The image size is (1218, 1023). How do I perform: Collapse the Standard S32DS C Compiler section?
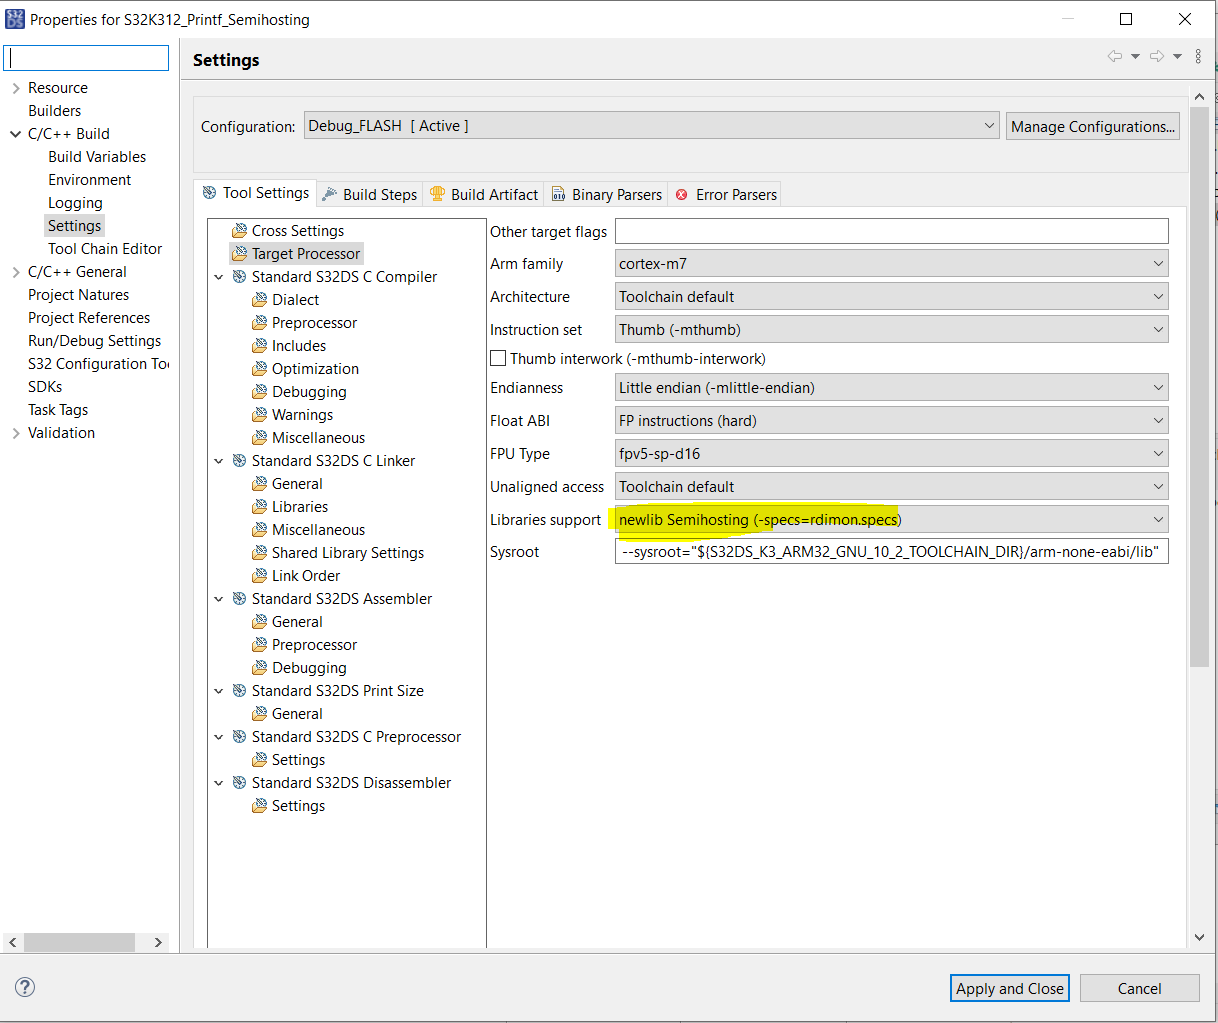point(219,276)
